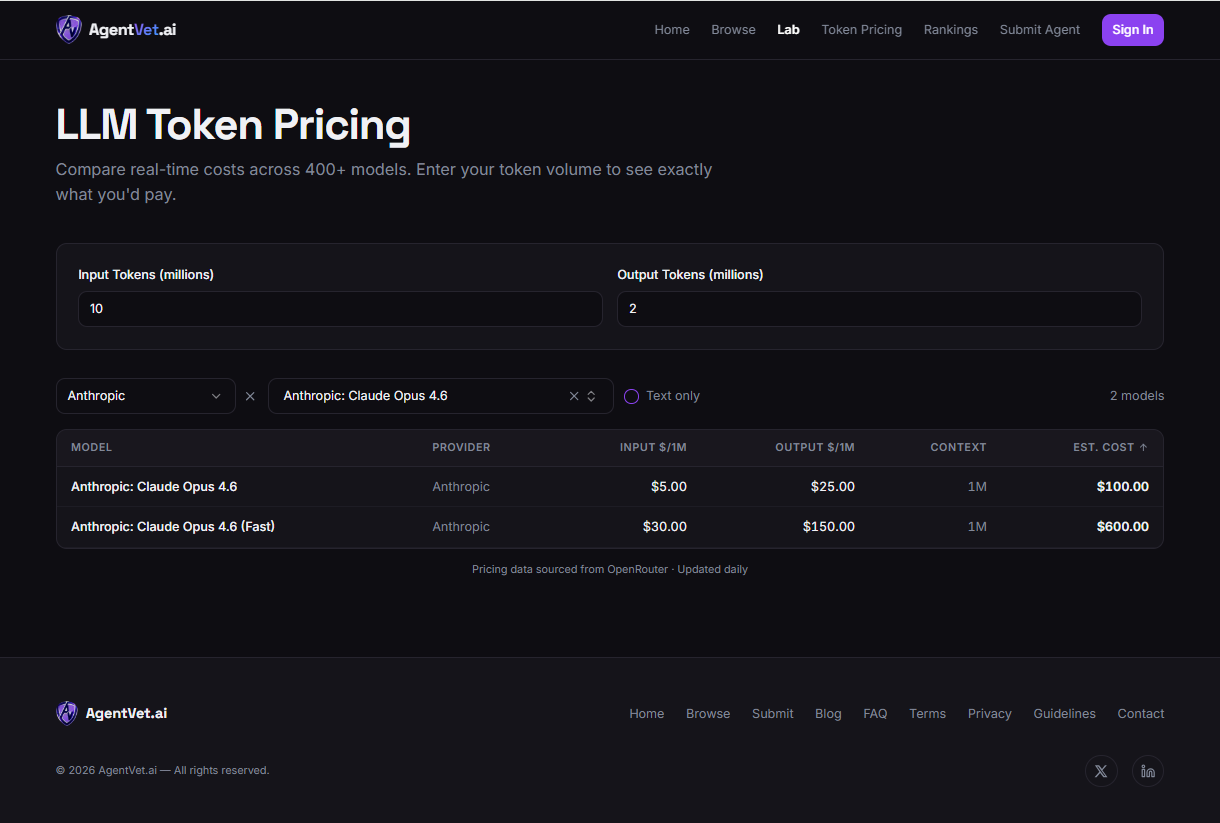The width and height of the screenshot is (1220, 823).
Task: Sort by the Provider column header
Action: [461, 447]
